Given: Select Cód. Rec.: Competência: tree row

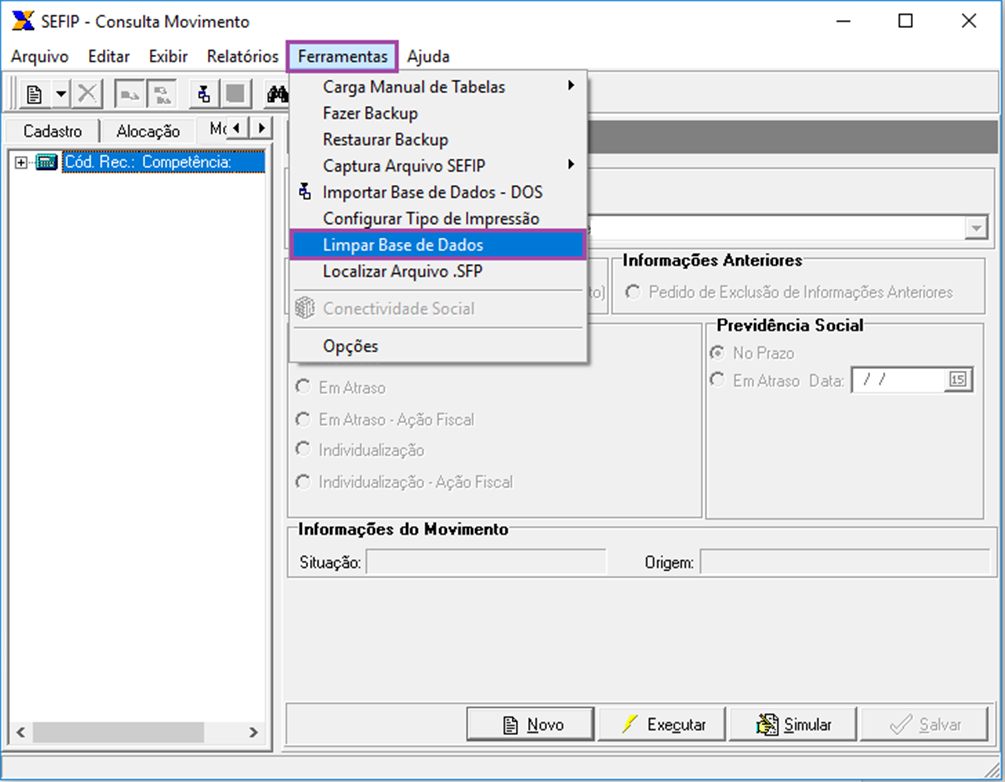Looking at the screenshot, I should tap(163, 162).
